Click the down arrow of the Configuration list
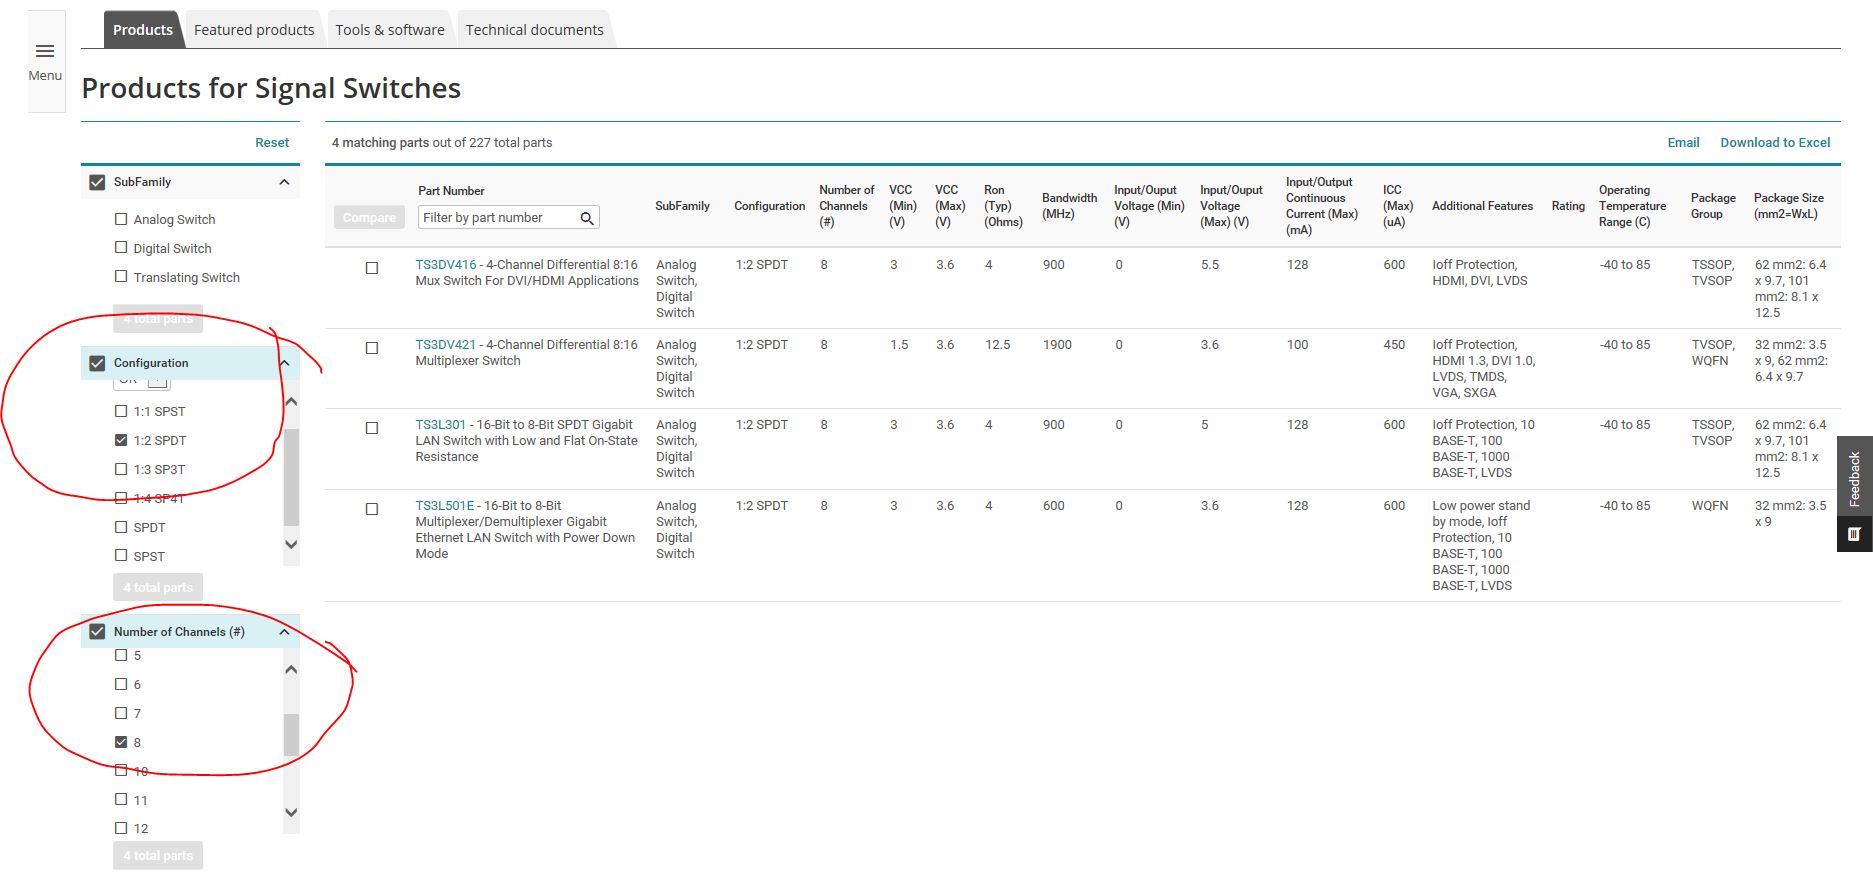Viewport: 1873px width, 876px height. click(x=291, y=545)
